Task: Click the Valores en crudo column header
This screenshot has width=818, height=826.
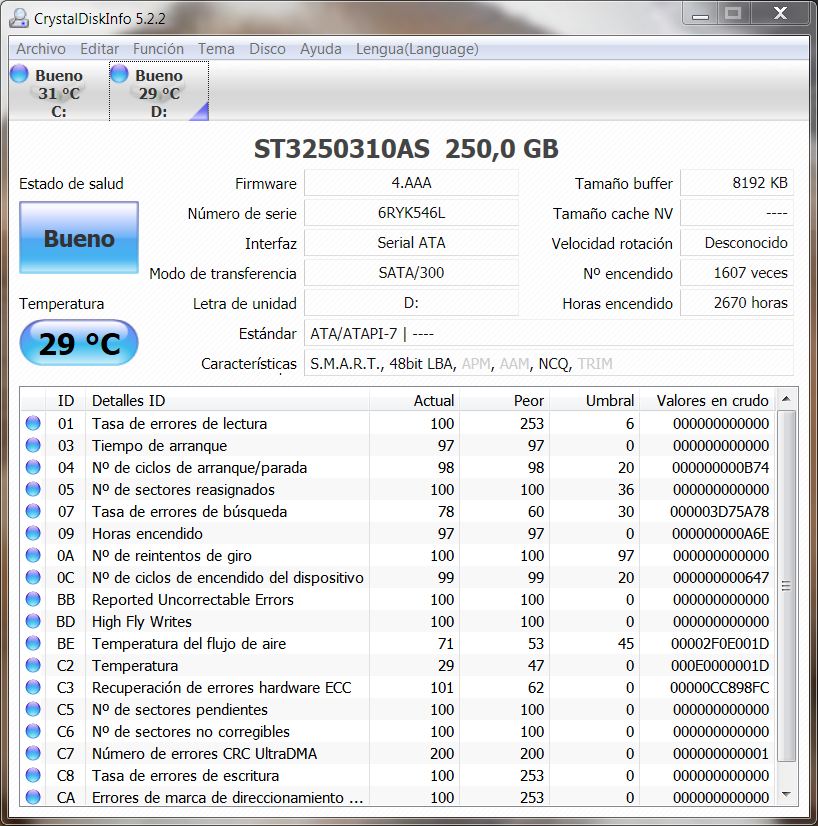Action: [x=707, y=400]
